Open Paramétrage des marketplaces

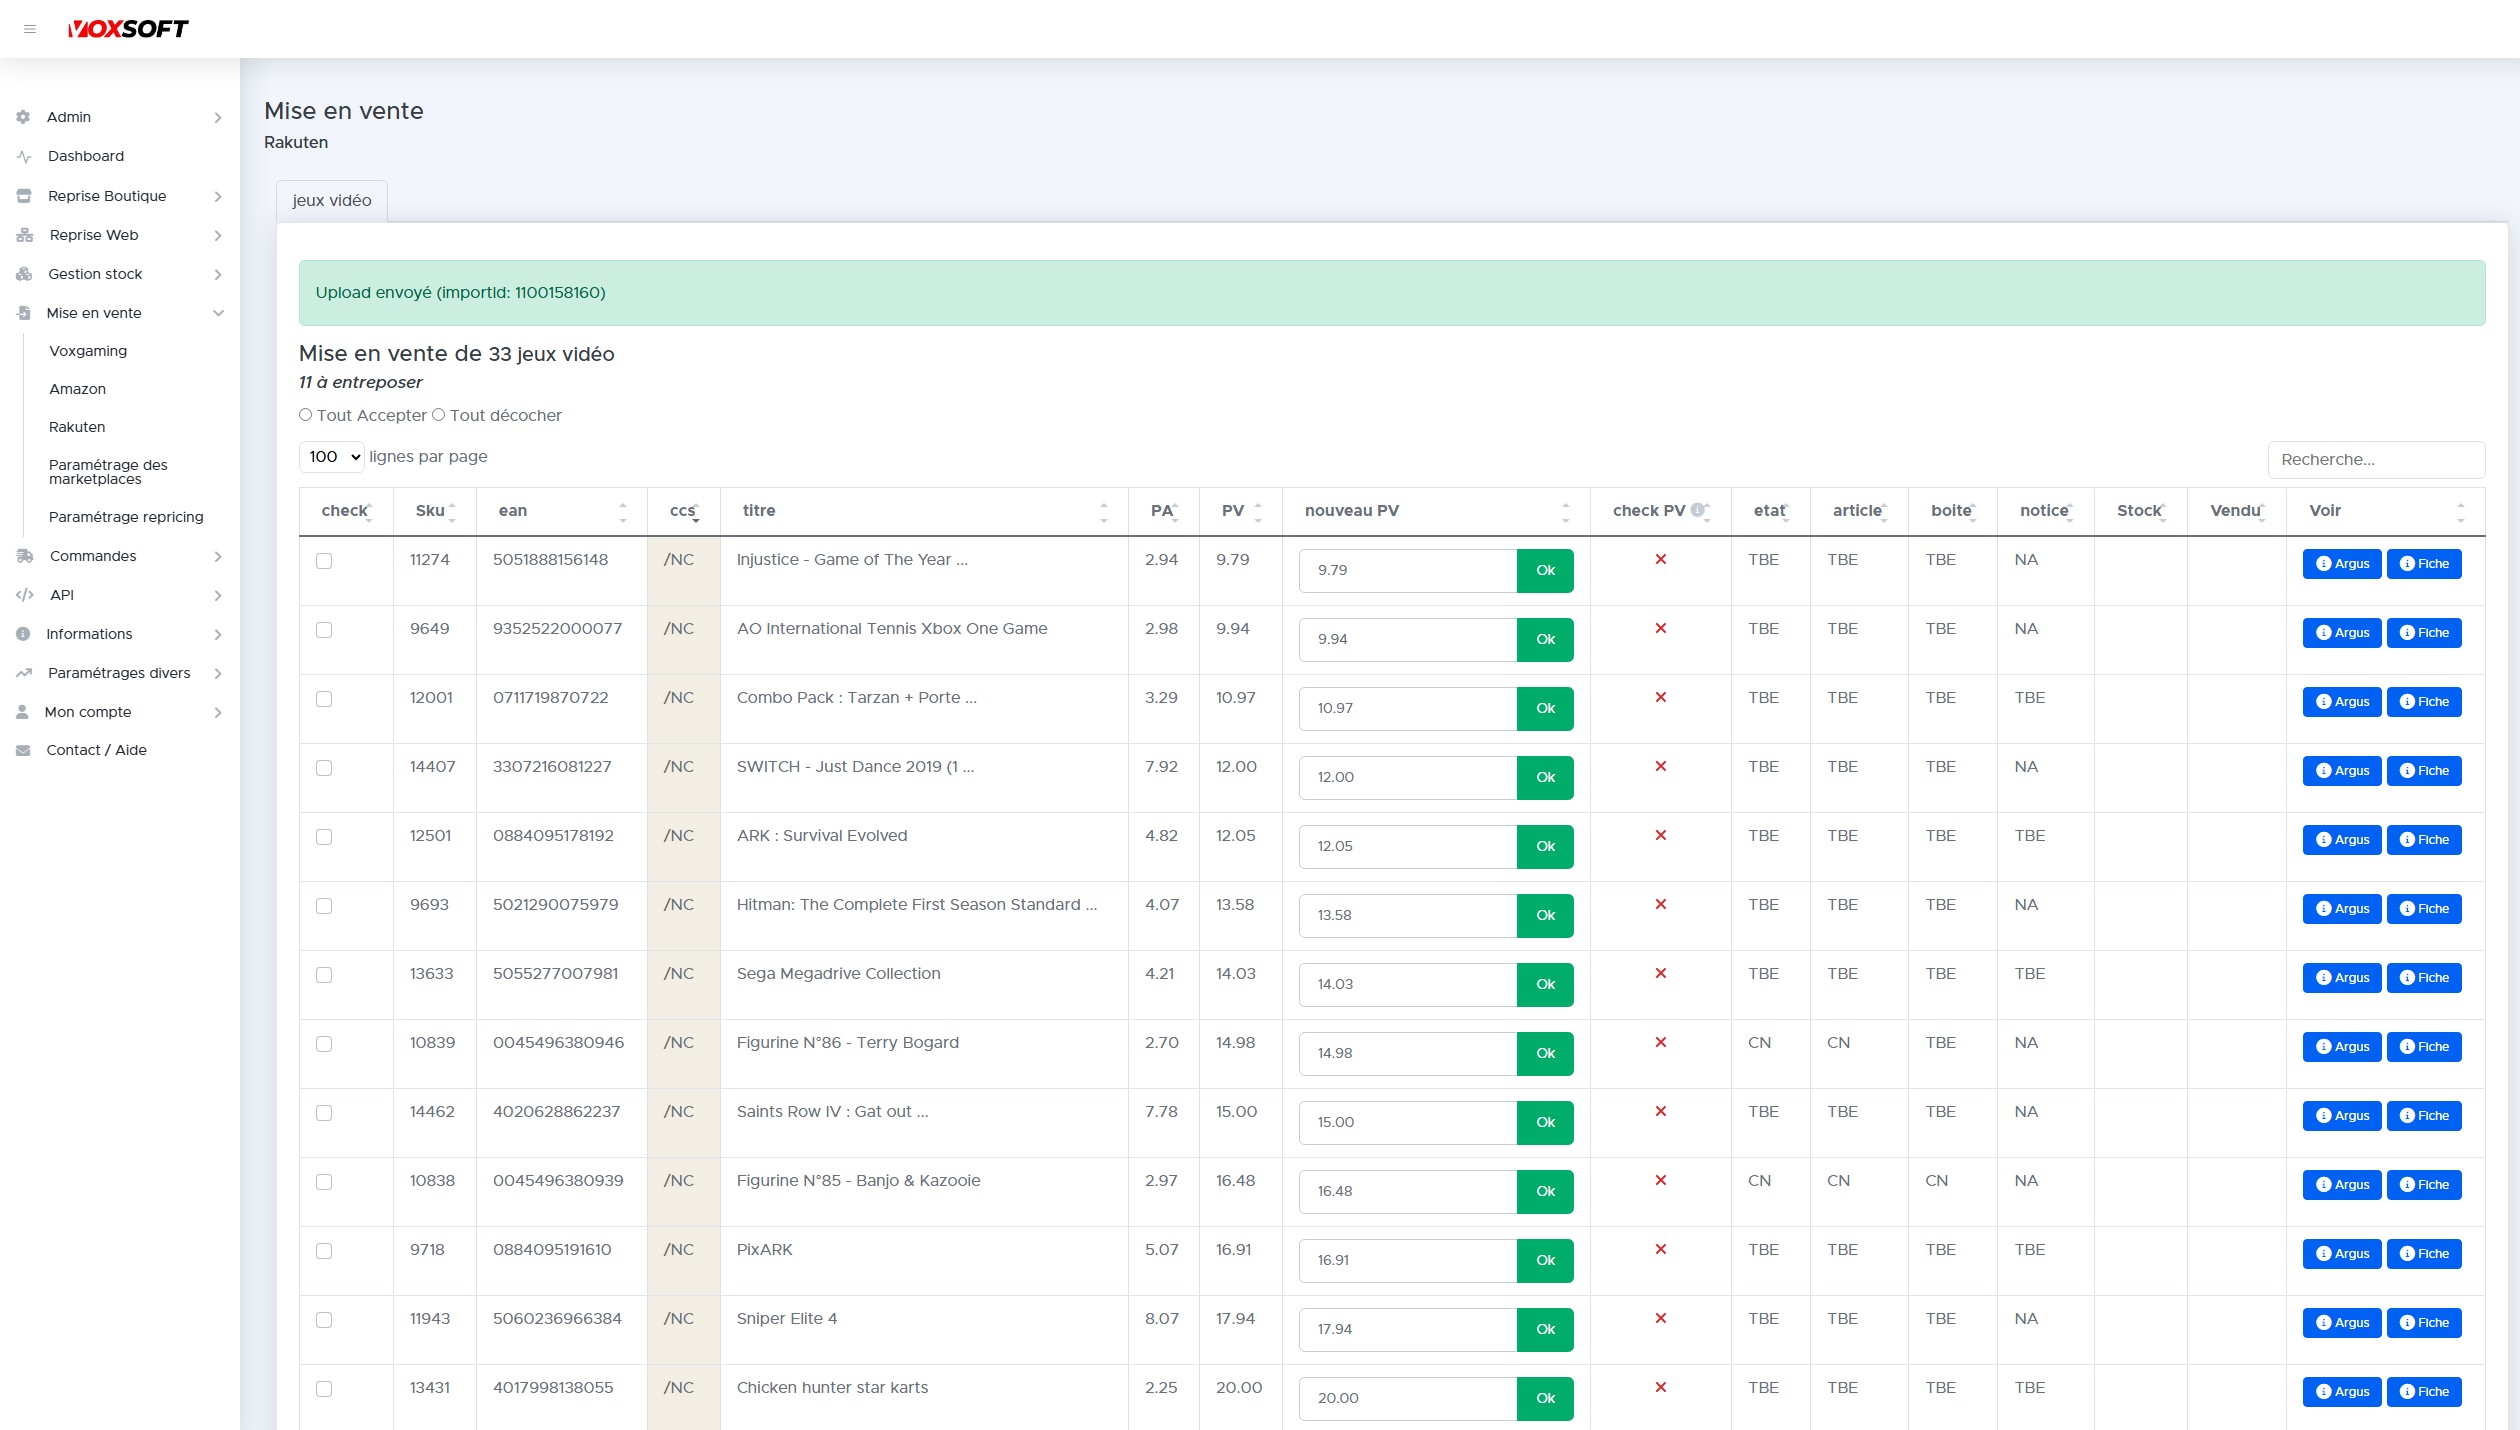point(108,472)
